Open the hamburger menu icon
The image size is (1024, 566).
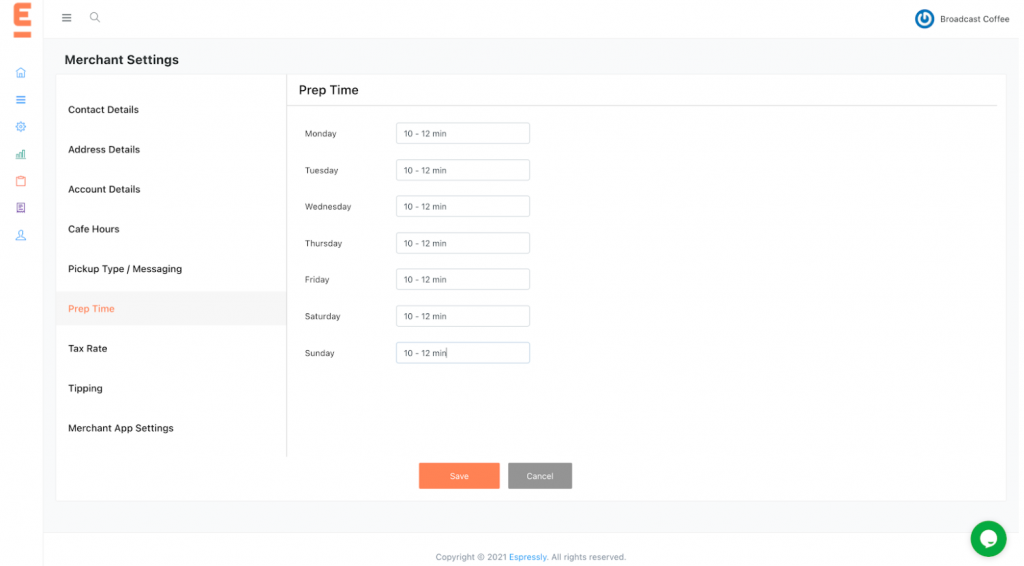(x=67, y=18)
